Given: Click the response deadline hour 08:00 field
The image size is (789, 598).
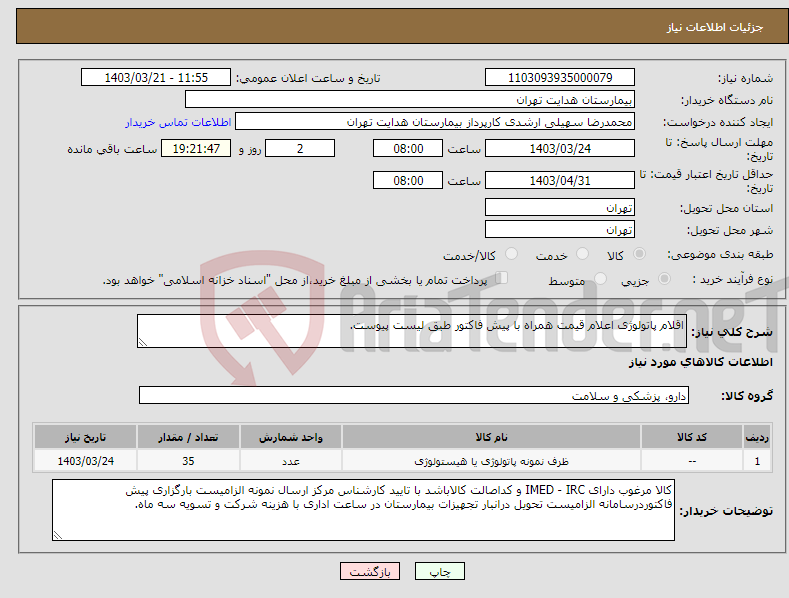Looking at the screenshot, I should 408,148.
